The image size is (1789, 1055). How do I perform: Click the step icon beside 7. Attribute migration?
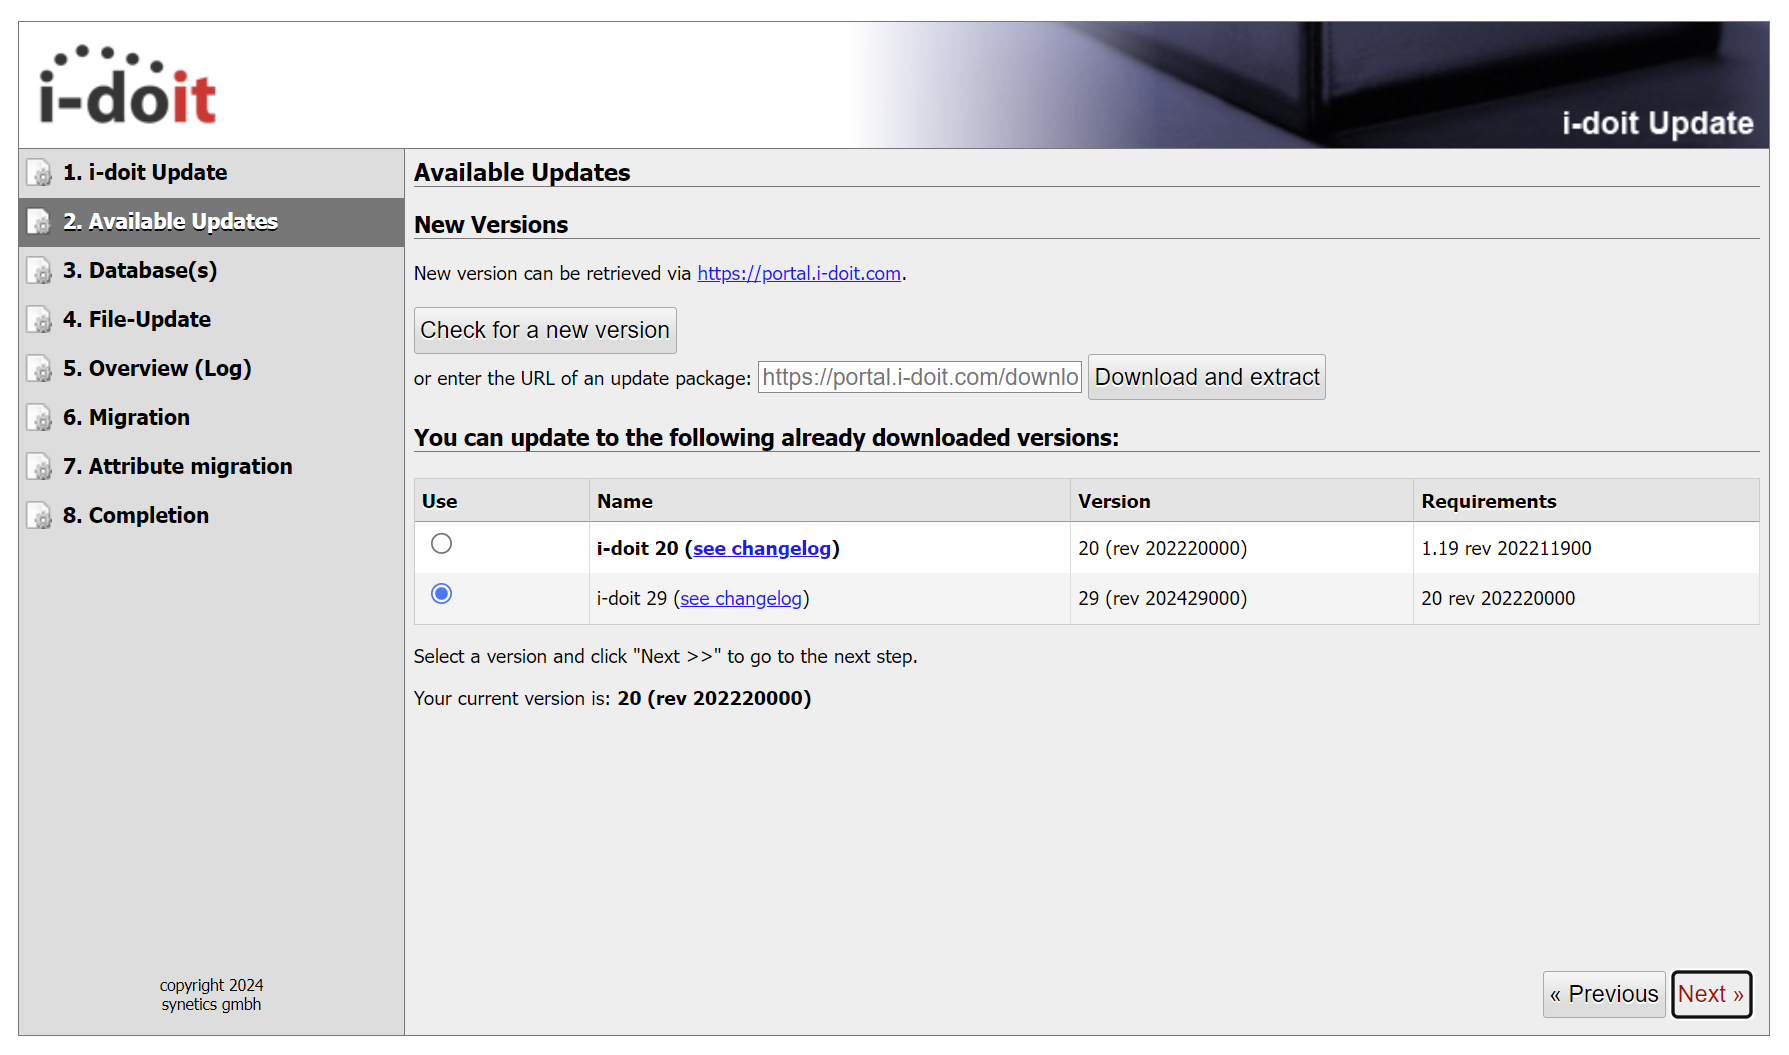coord(39,467)
